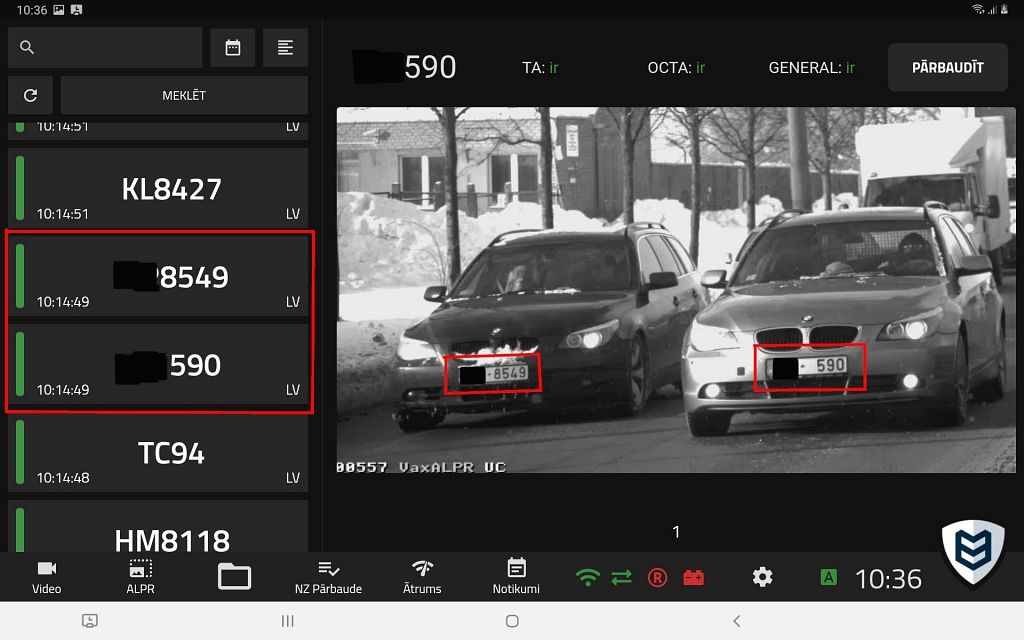Screen dimensions: 1024x640
Task: Click timestamp 10:14:51 on KL8427 row
Action: [x=63, y=214]
